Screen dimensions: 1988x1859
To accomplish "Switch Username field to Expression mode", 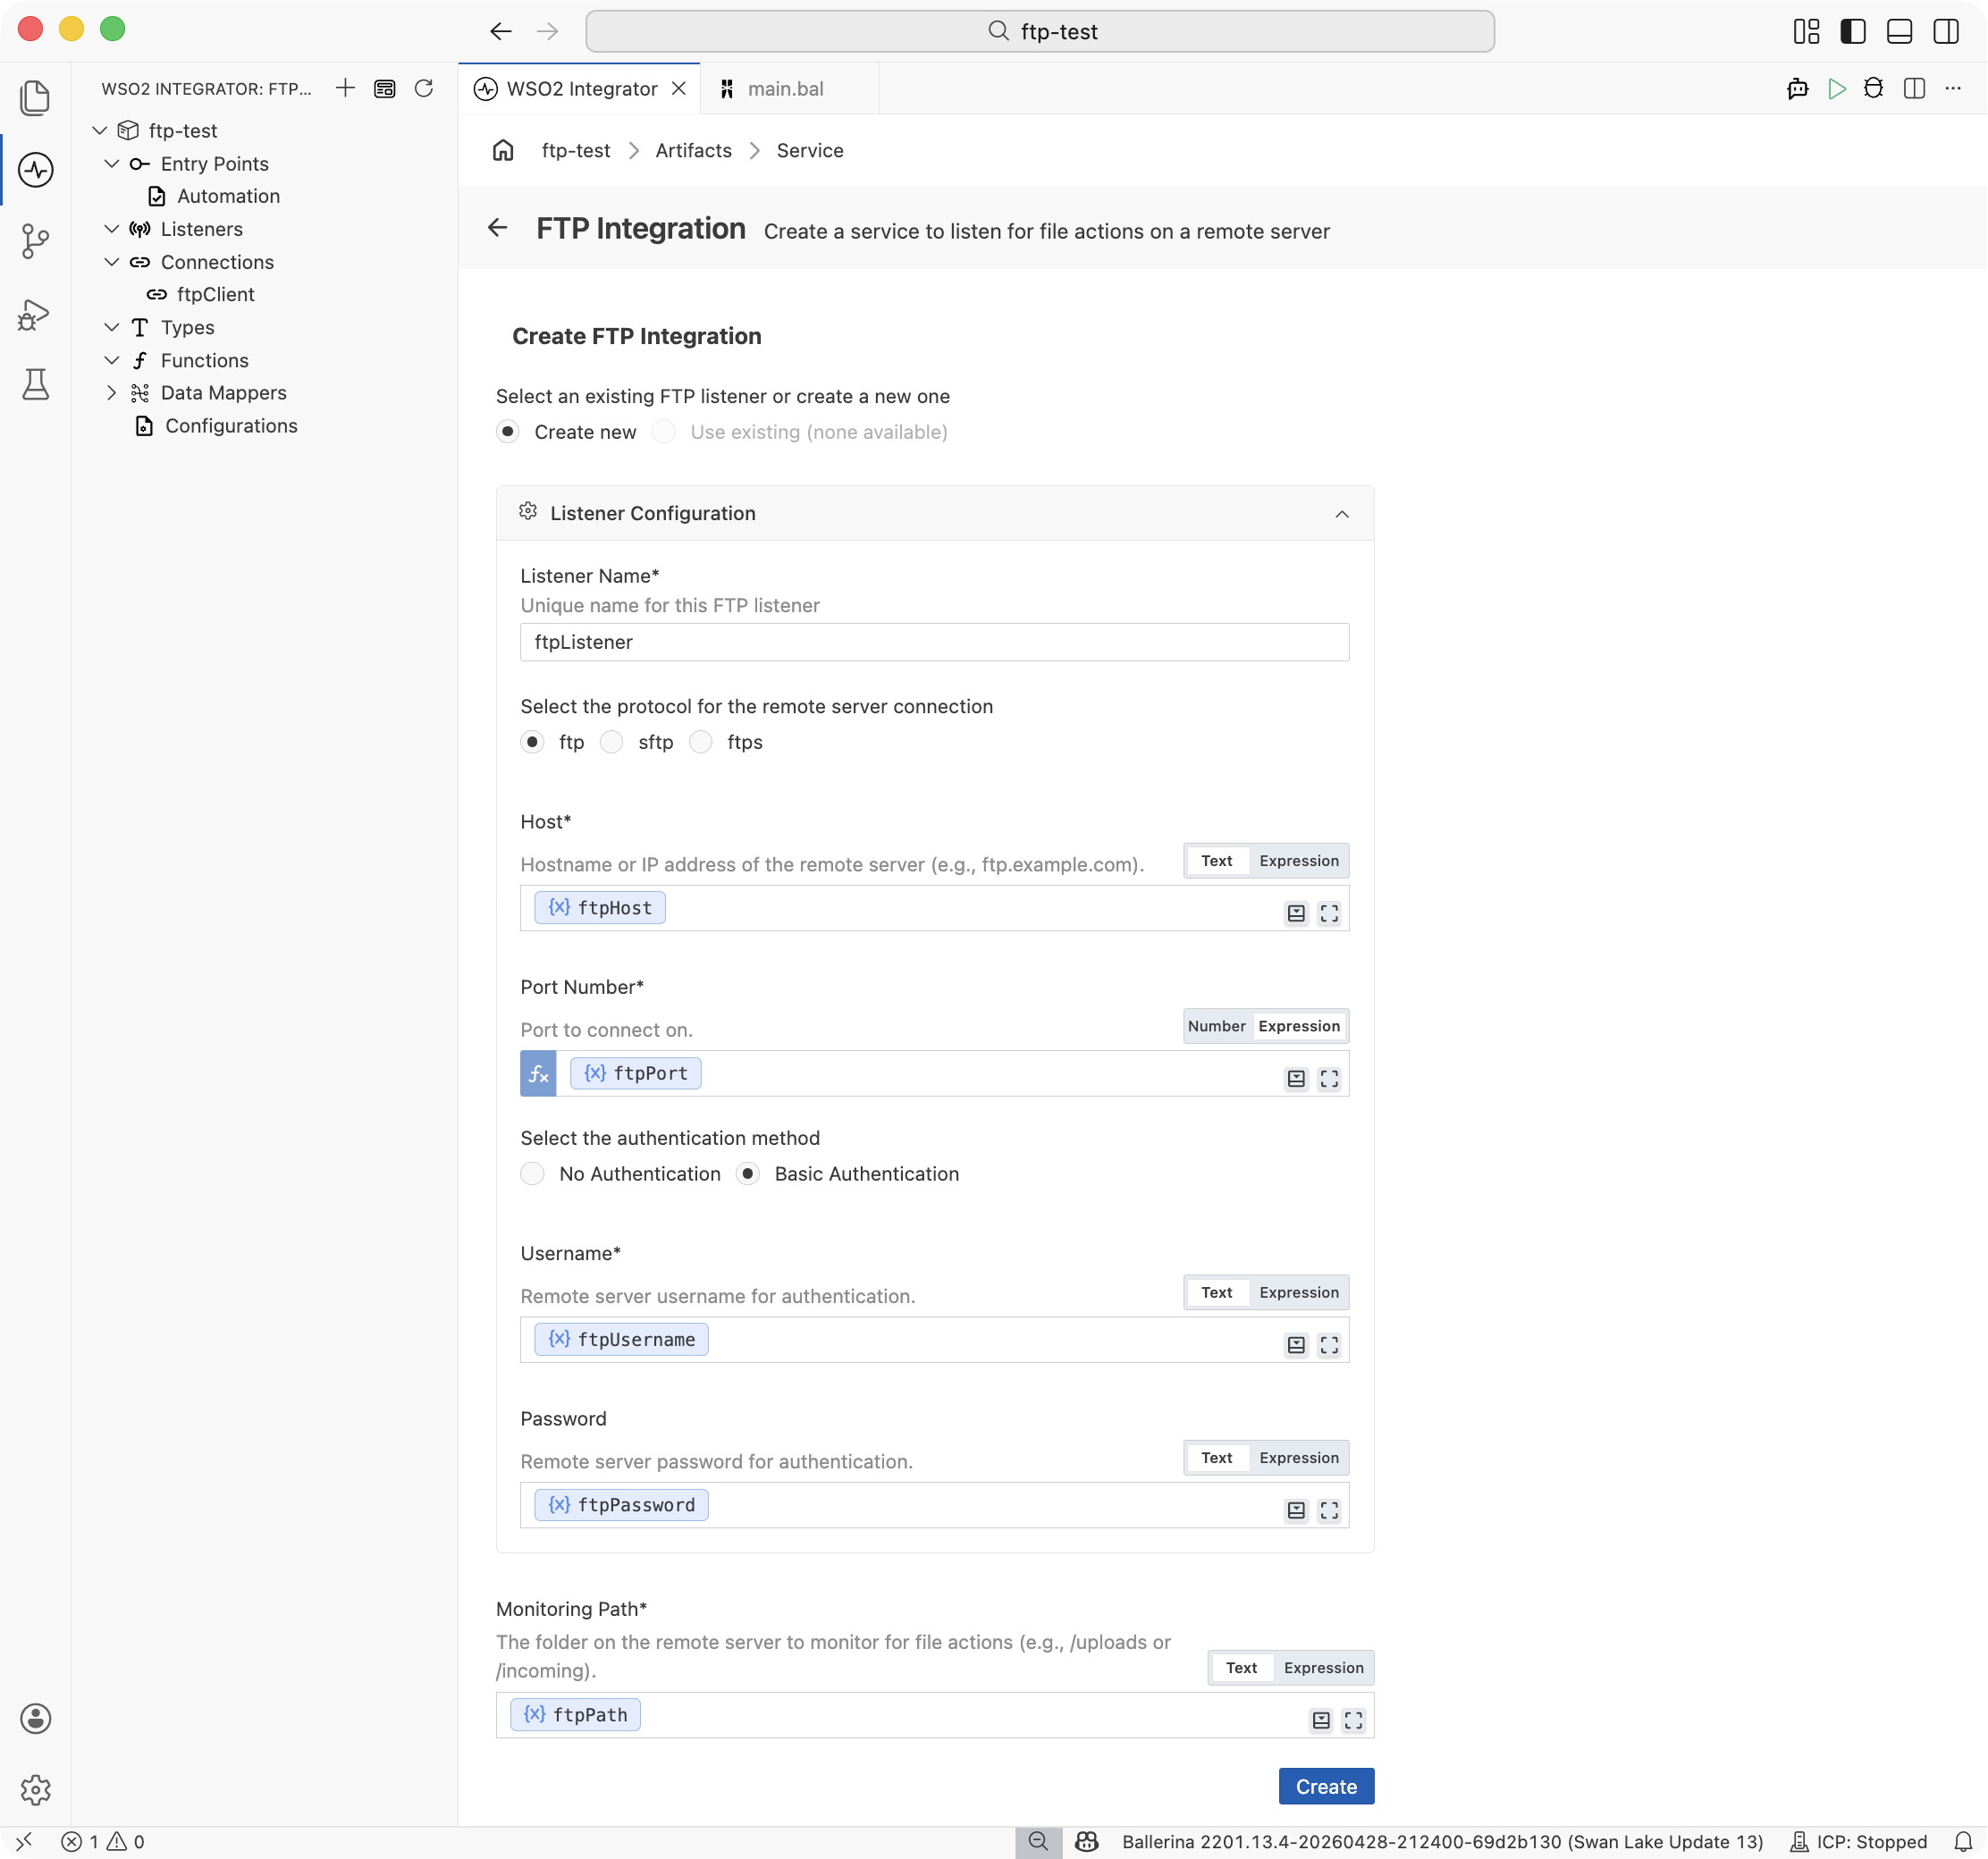I will 1299,1292.
